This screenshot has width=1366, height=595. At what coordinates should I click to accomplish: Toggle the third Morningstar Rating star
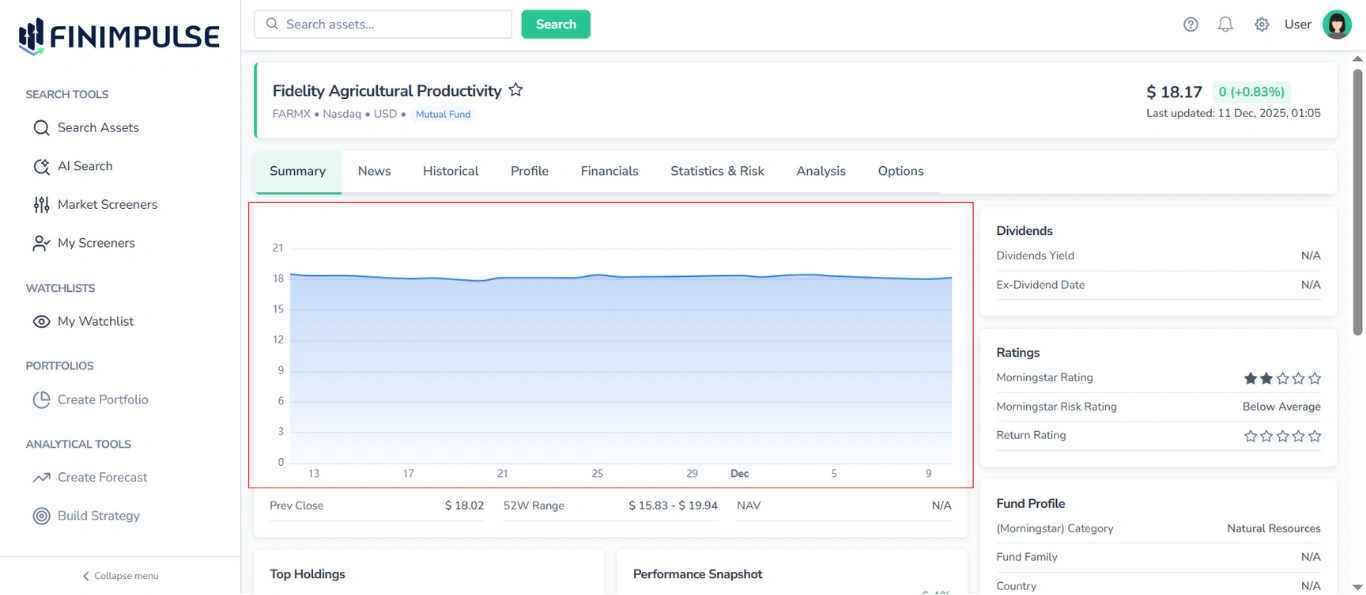tap(1282, 378)
